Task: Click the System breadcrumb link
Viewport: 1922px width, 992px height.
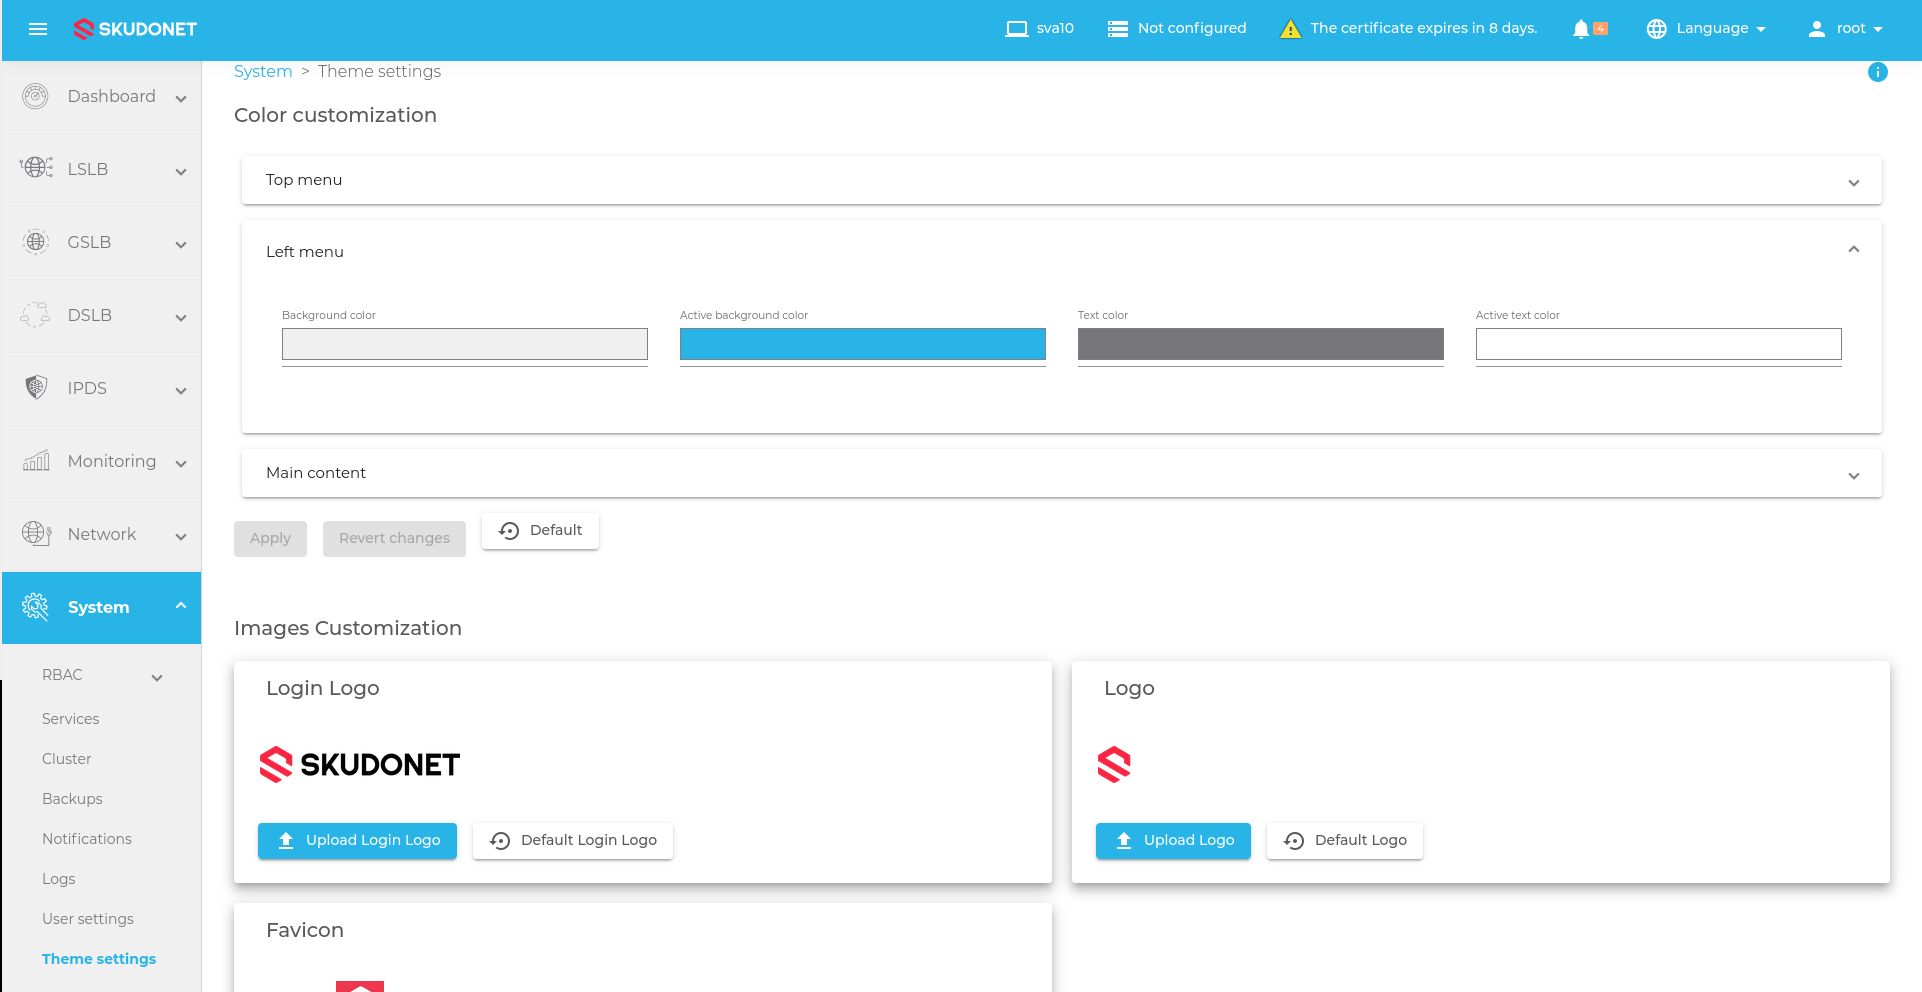Action: coord(263,71)
